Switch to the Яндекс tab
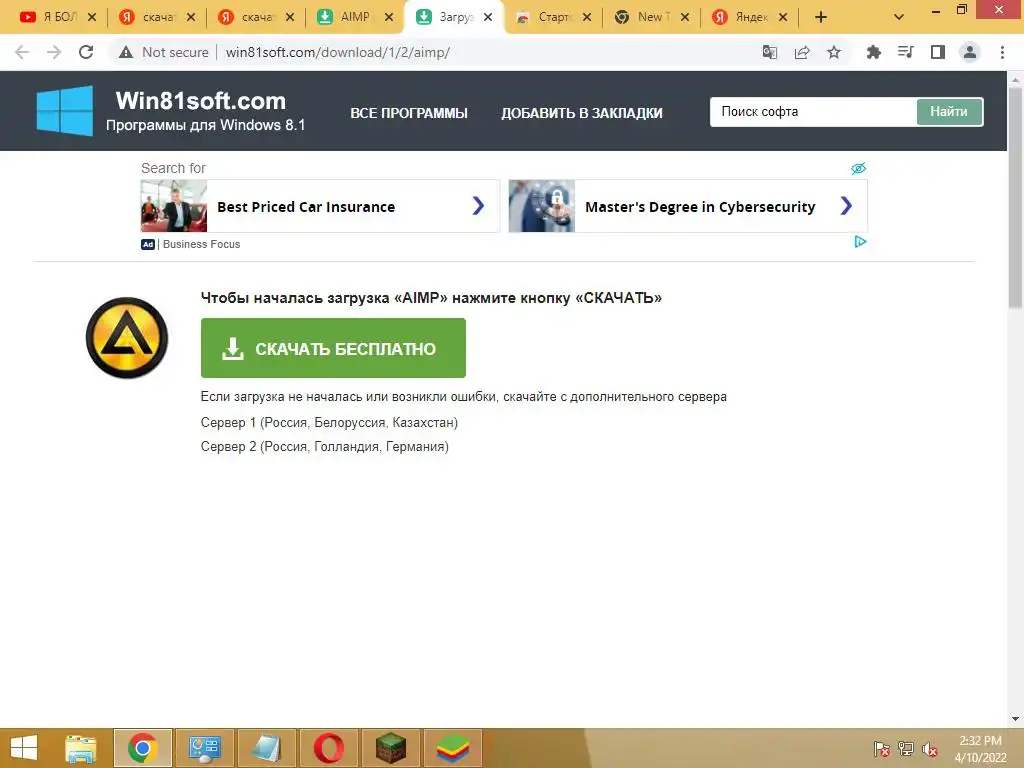 [750, 17]
